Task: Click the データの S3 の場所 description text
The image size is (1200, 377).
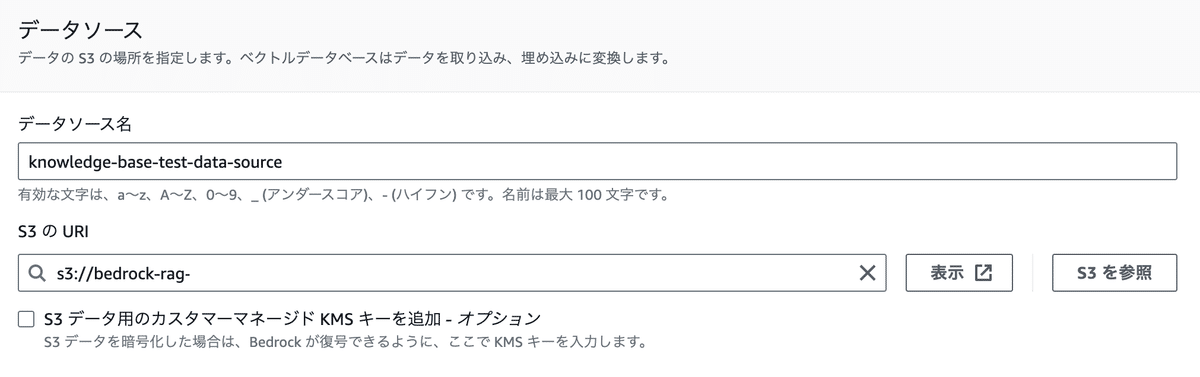Action: (343, 59)
